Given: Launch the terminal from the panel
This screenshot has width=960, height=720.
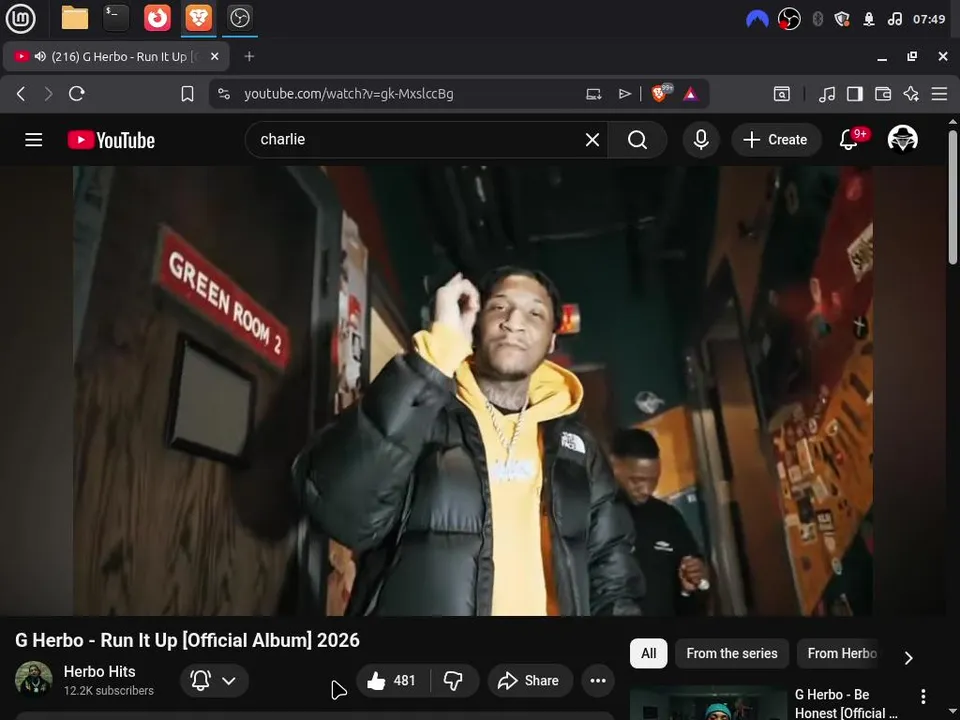Looking at the screenshot, I should tap(116, 18).
